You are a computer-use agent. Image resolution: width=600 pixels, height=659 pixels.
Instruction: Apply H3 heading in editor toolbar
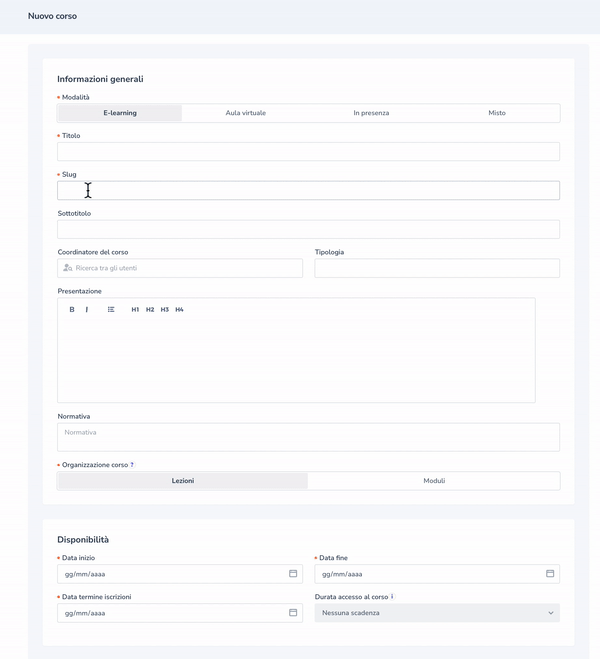[165, 310]
